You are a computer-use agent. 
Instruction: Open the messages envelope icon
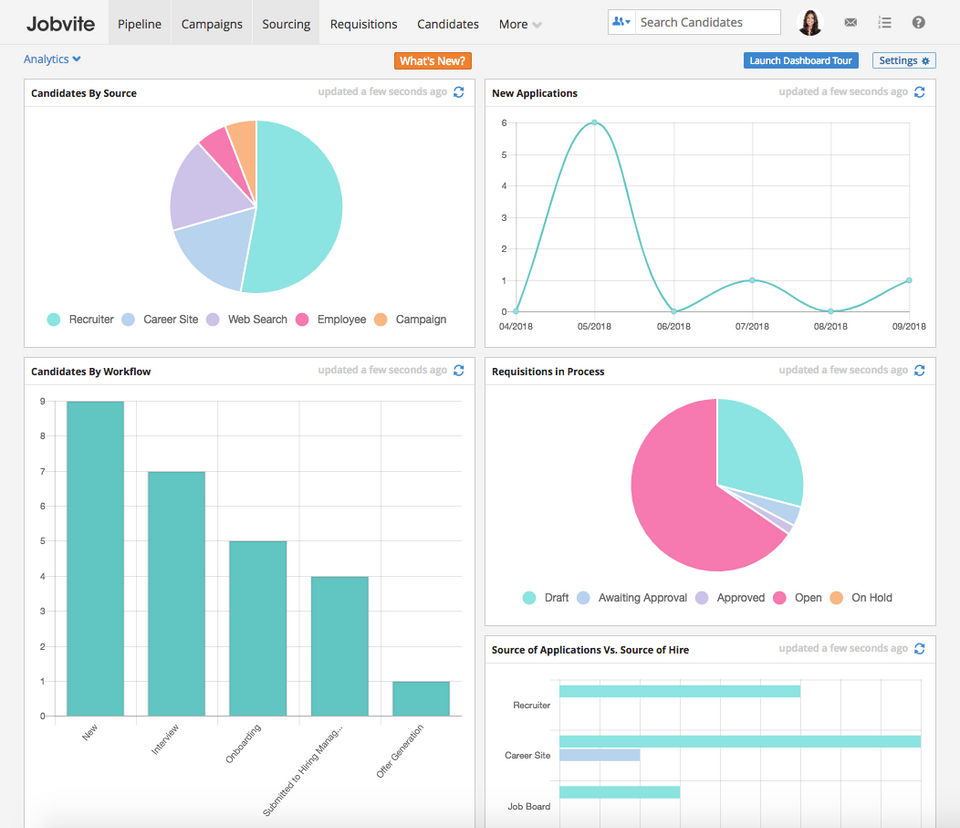pos(850,22)
